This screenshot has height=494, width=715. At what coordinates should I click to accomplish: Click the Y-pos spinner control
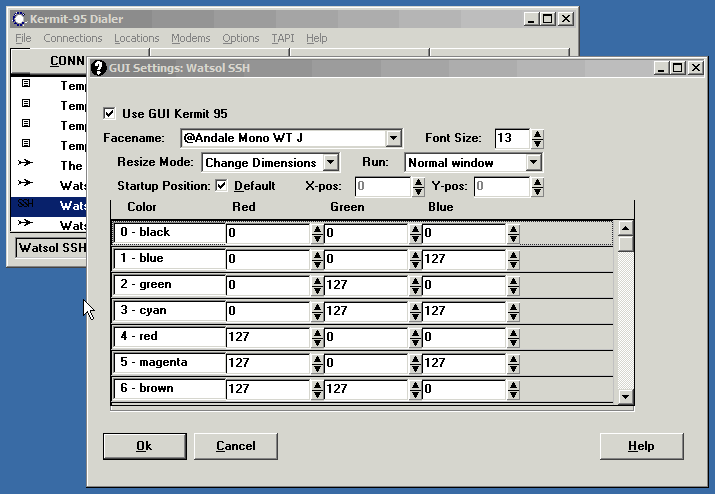(537, 187)
